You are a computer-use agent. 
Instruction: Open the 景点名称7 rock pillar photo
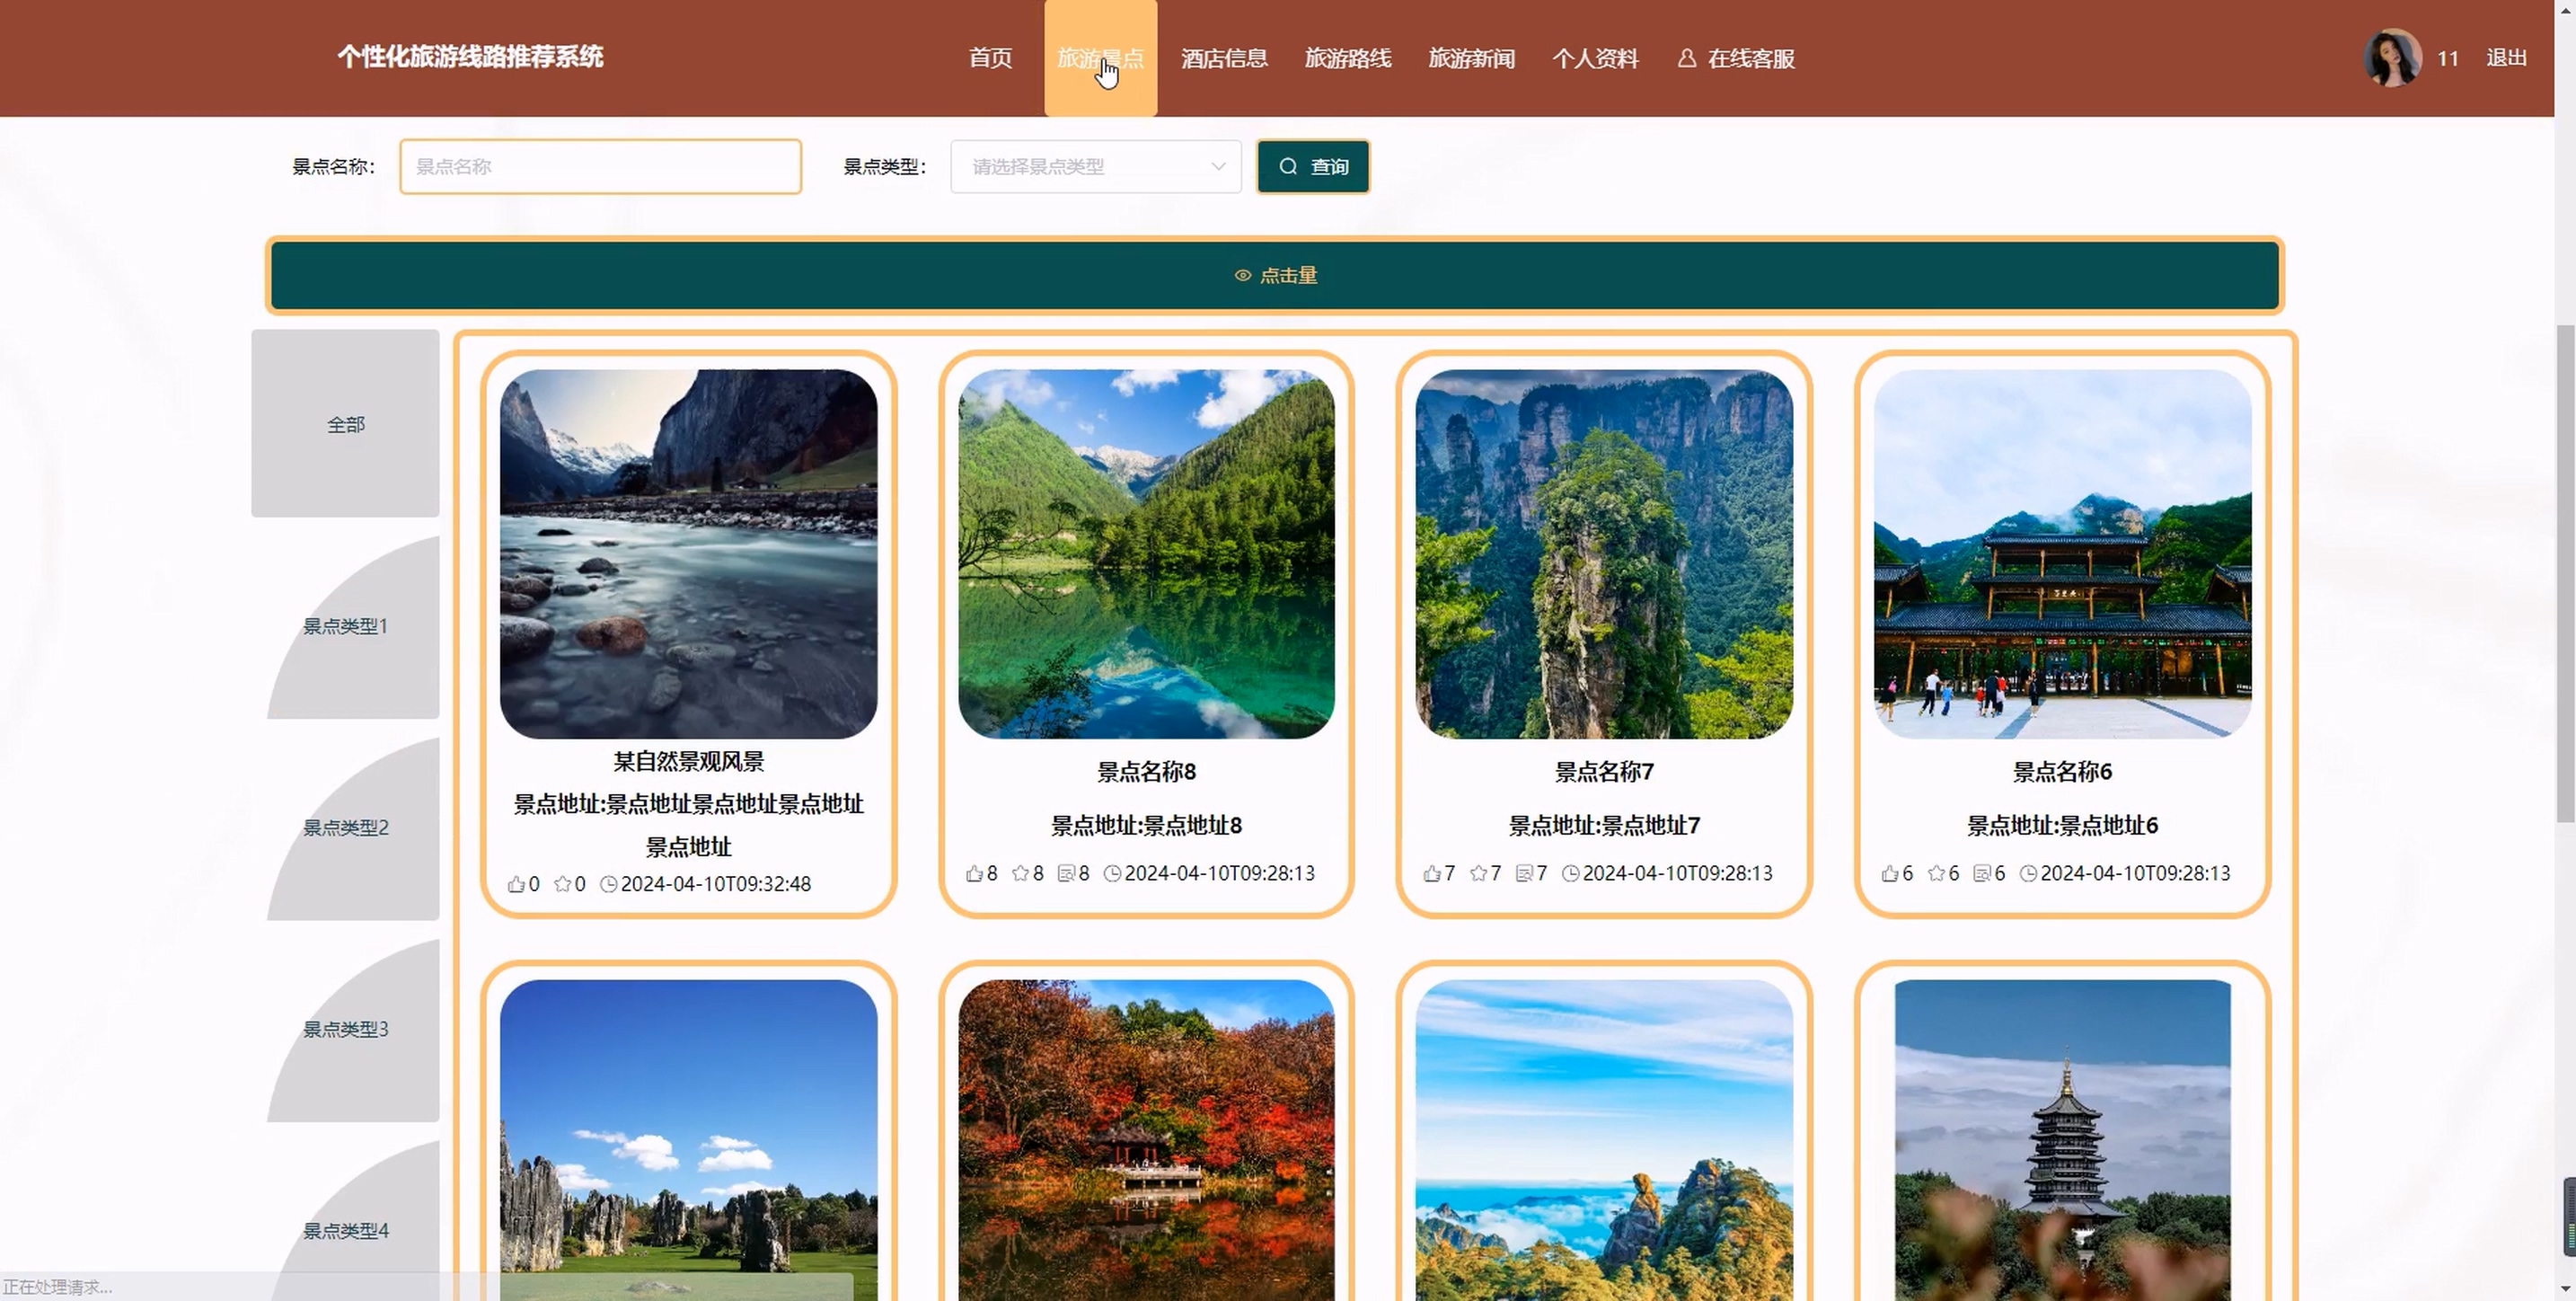(x=1604, y=554)
